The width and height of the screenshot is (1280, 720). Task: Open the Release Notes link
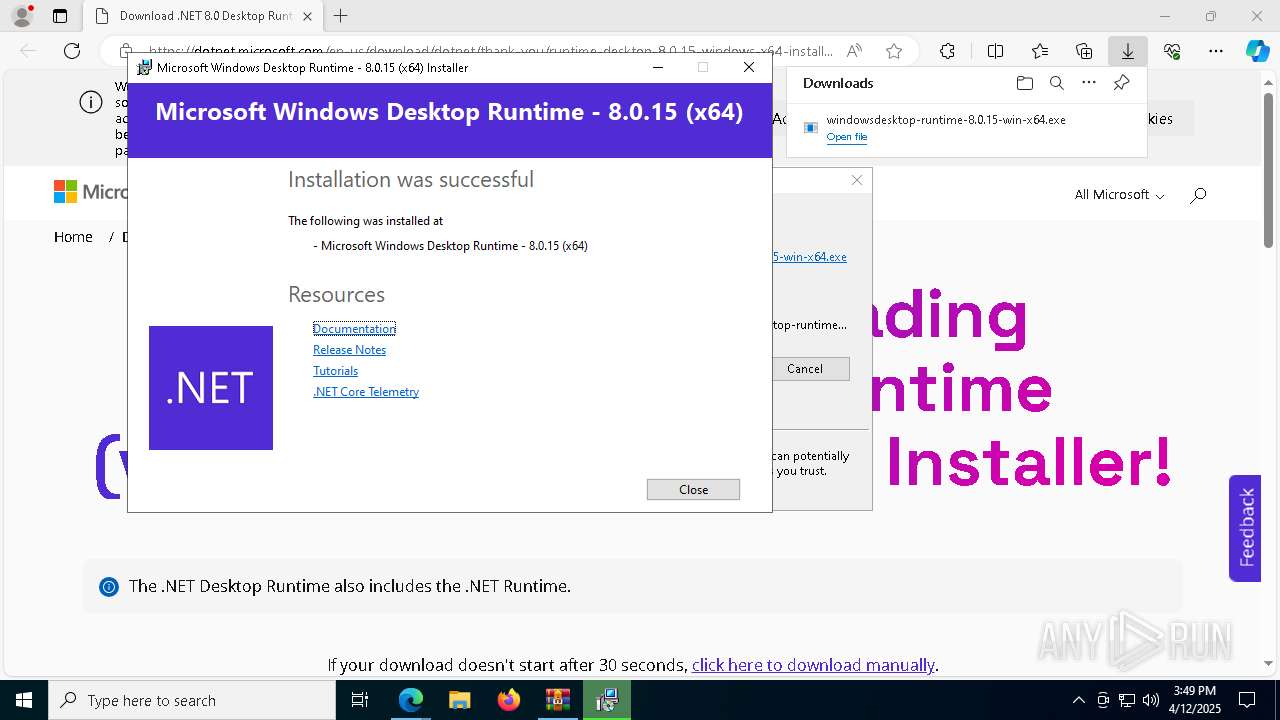coord(349,350)
